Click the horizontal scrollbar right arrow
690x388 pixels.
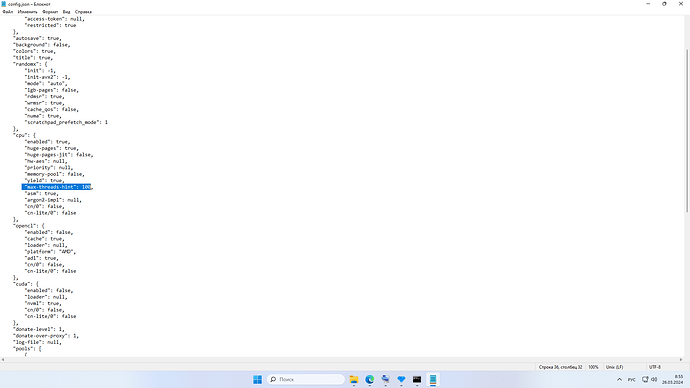click(x=681, y=359)
